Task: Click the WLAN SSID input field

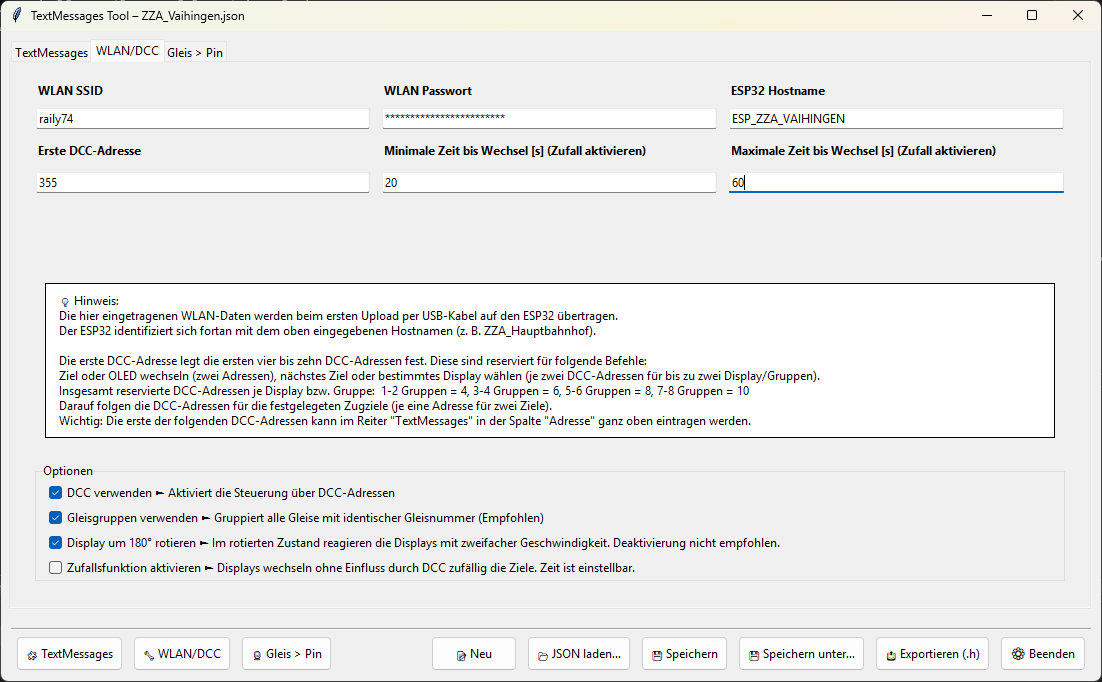Action: (x=203, y=118)
